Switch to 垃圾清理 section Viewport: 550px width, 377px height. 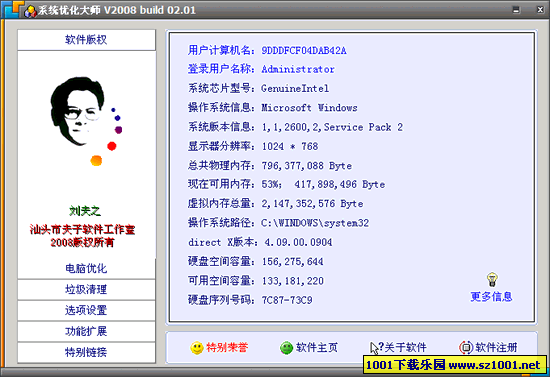[86, 289]
